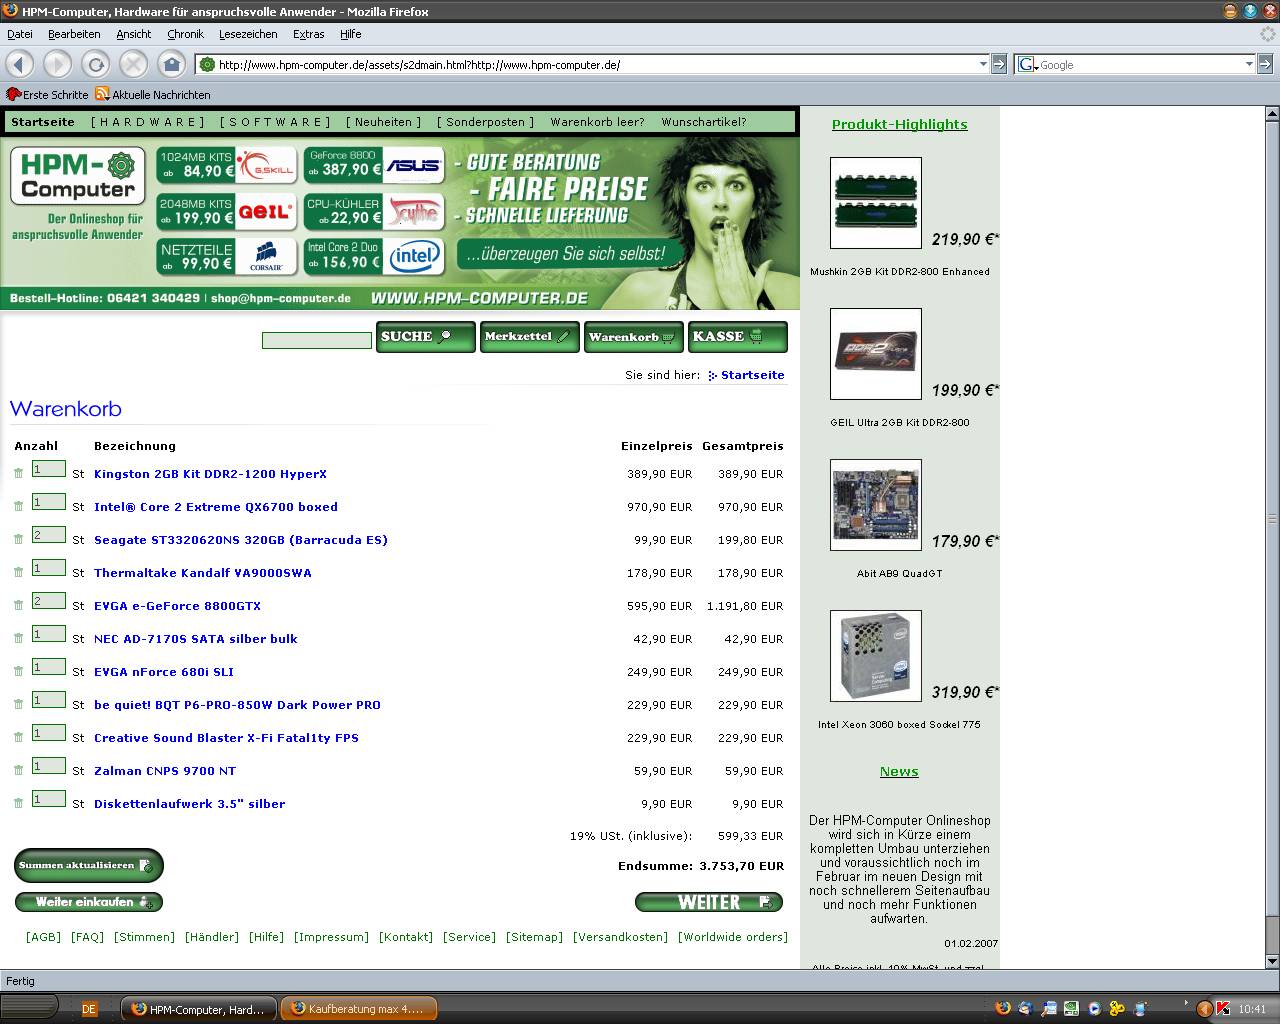
Task: Go to the Firefox Home icon
Action: (171, 64)
